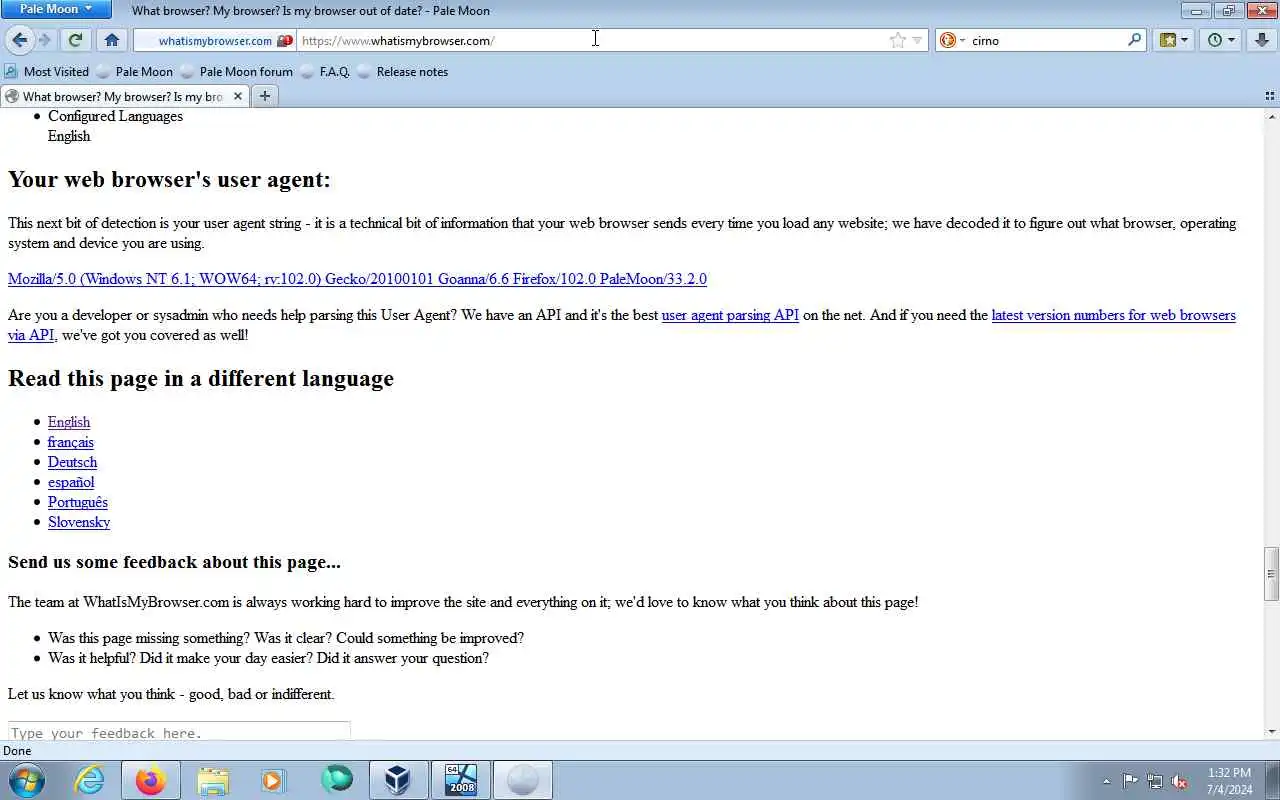This screenshot has width=1280, height=800.
Task: Click the URL address field
Action: [x=592, y=41]
